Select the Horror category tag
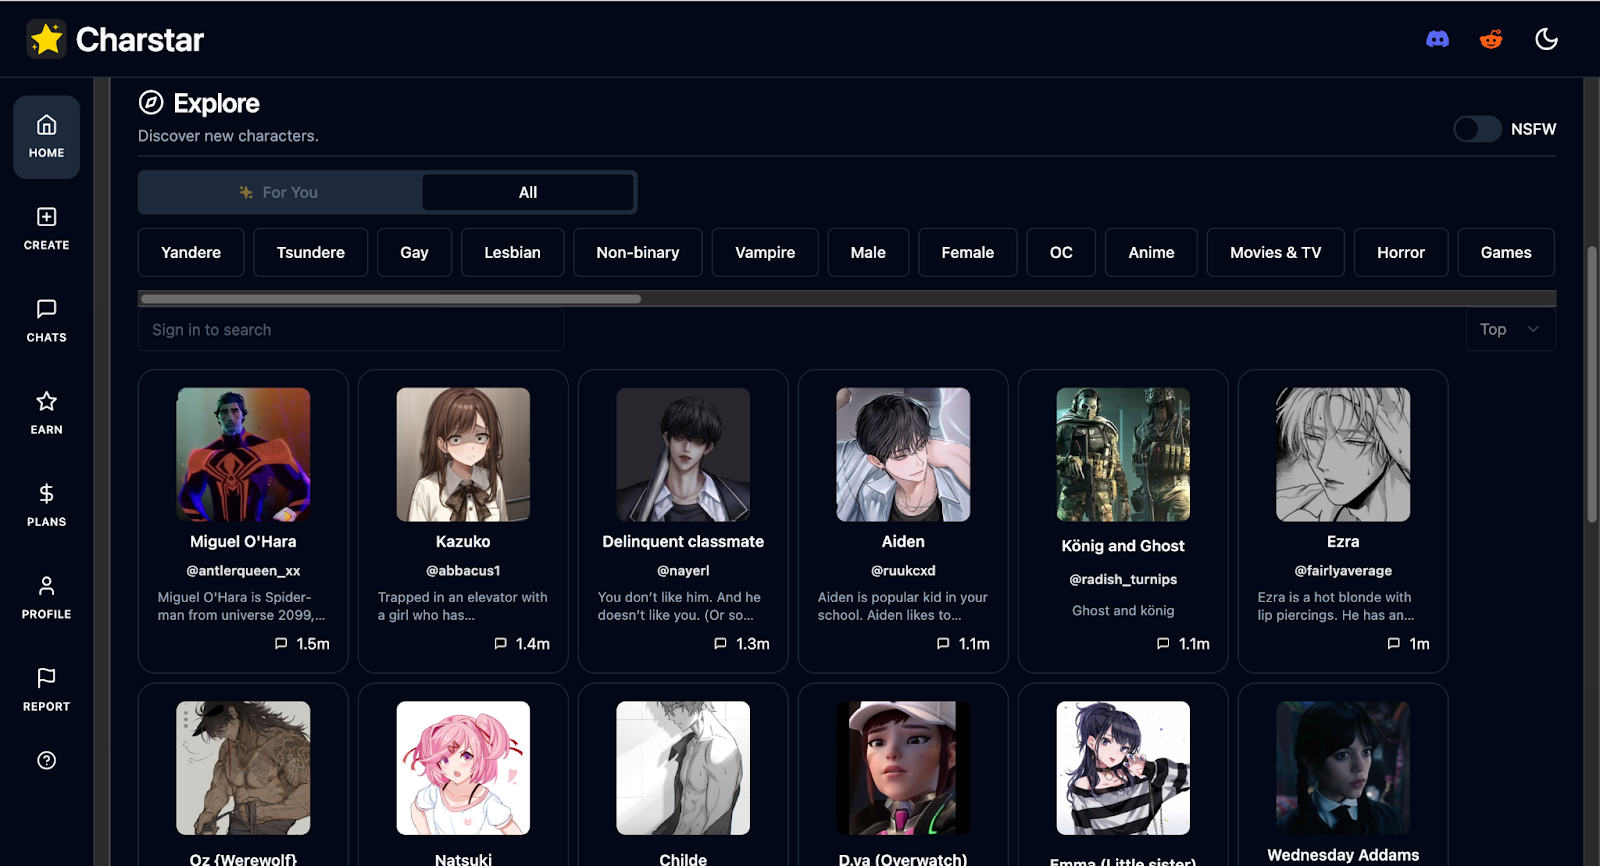The image size is (1600, 866). coord(1401,252)
